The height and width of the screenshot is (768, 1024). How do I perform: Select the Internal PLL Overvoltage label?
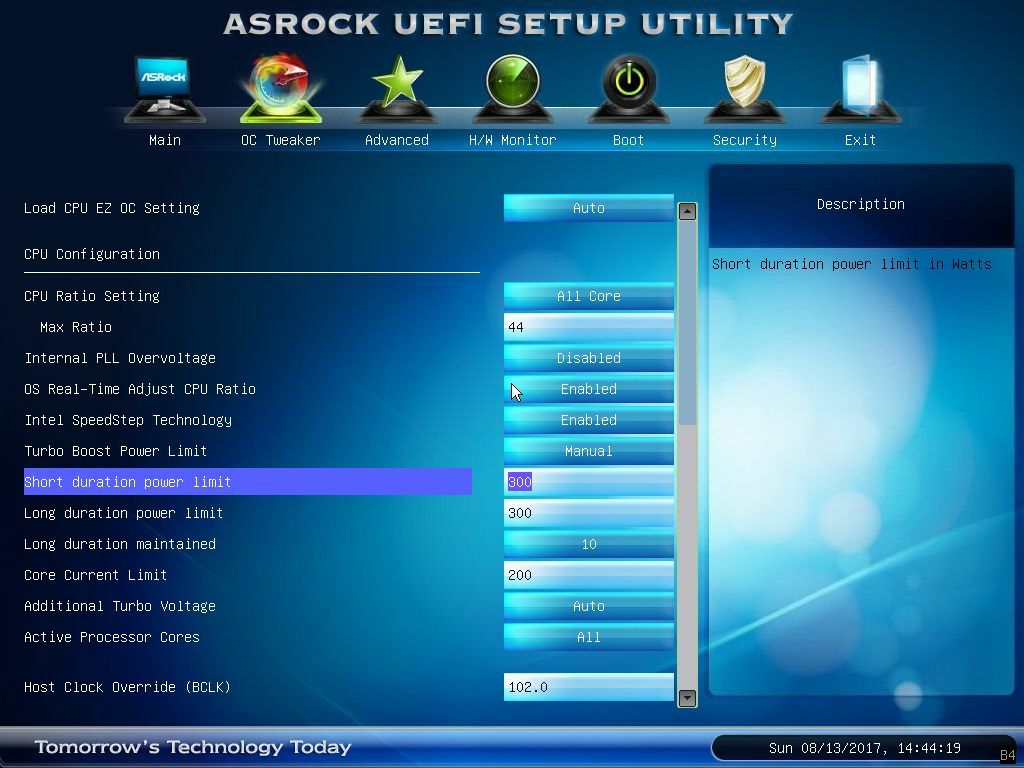(x=120, y=358)
